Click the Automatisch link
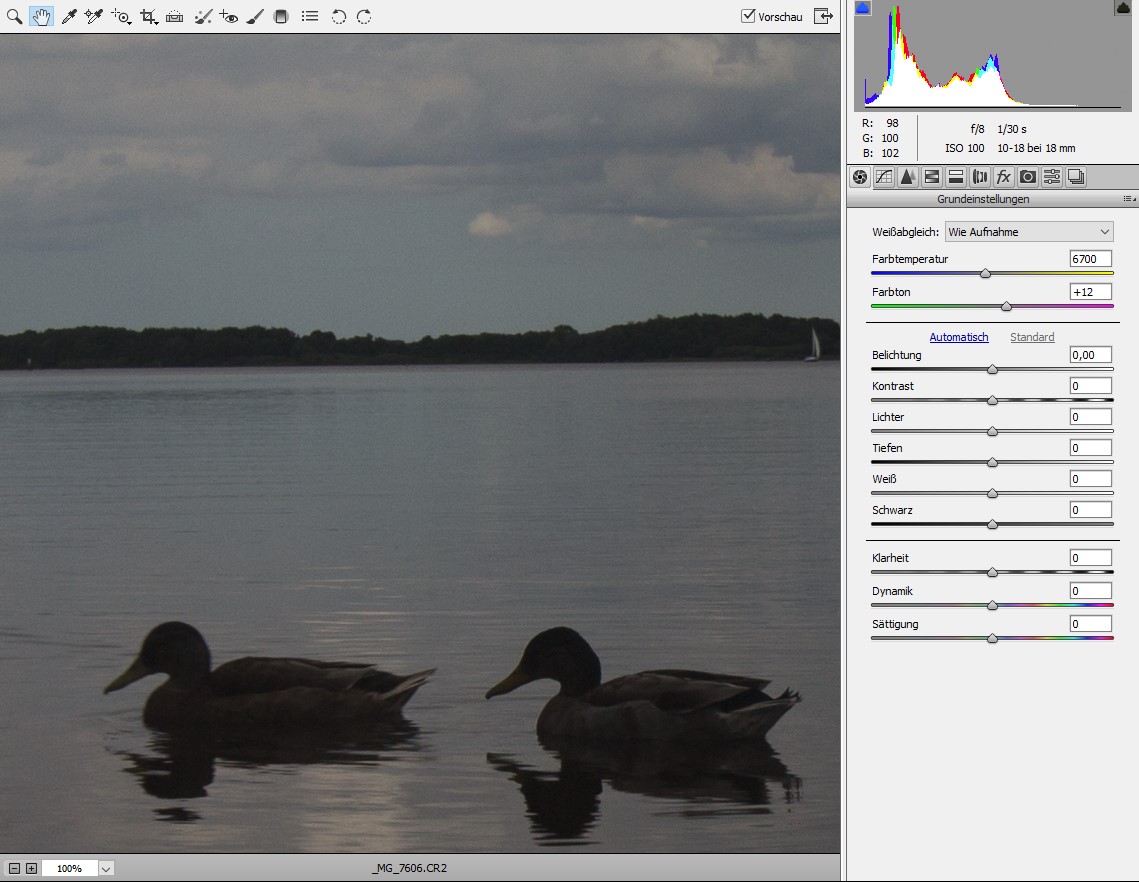 959,337
